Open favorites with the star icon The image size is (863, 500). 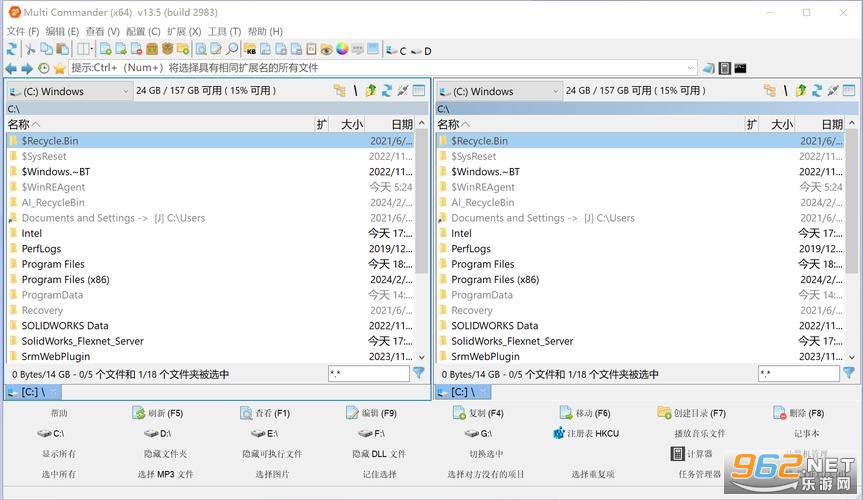click(59, 68)
